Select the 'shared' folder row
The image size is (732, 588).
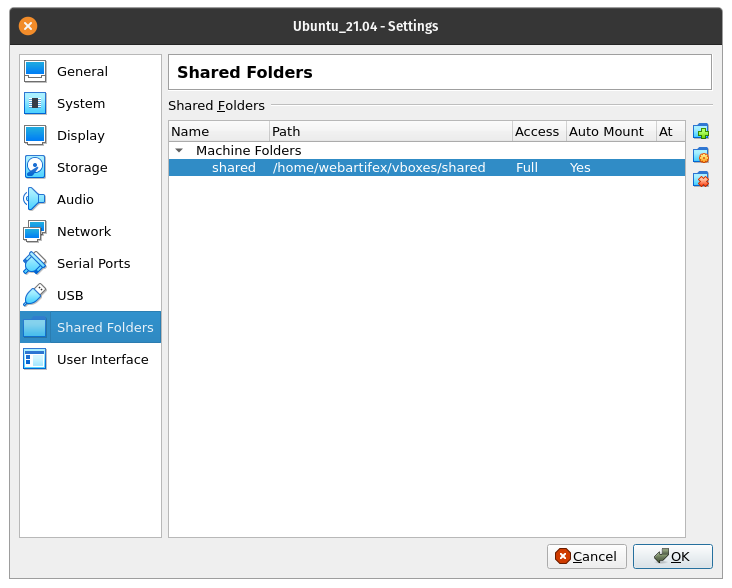click(x=234, y=168)
